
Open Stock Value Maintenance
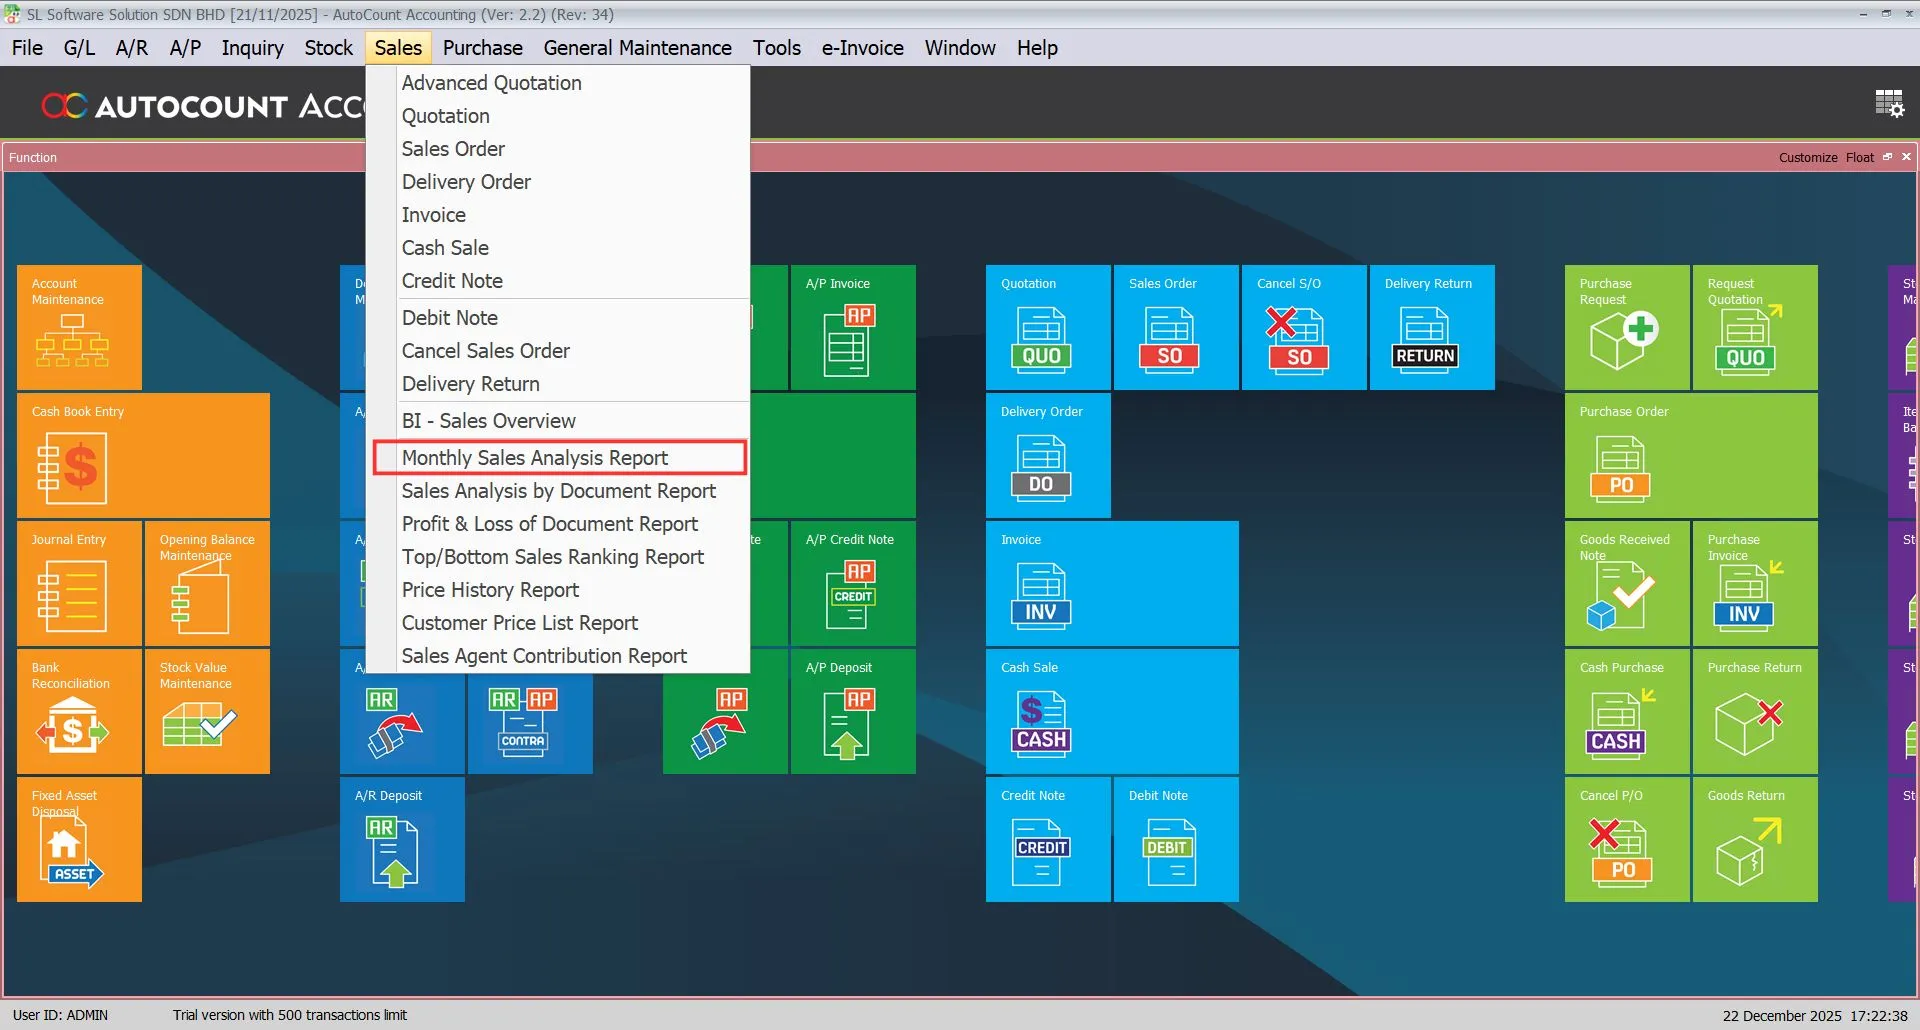tap(206, 712)
